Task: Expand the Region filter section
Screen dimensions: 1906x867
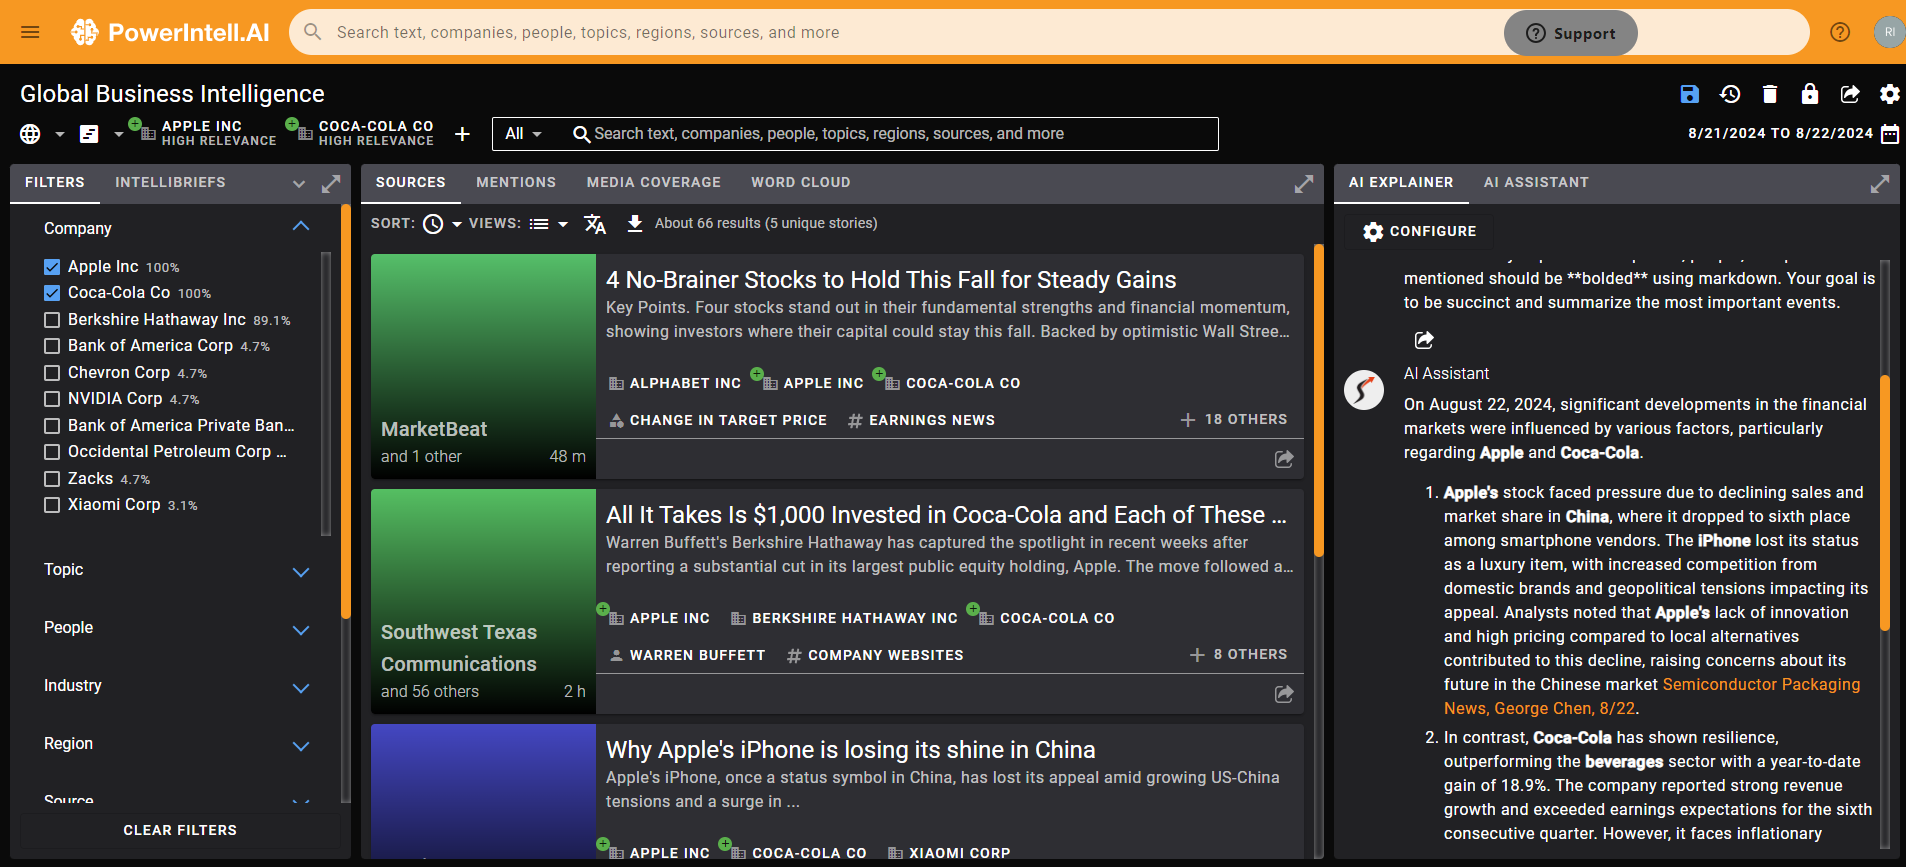Action: [301, 746]
